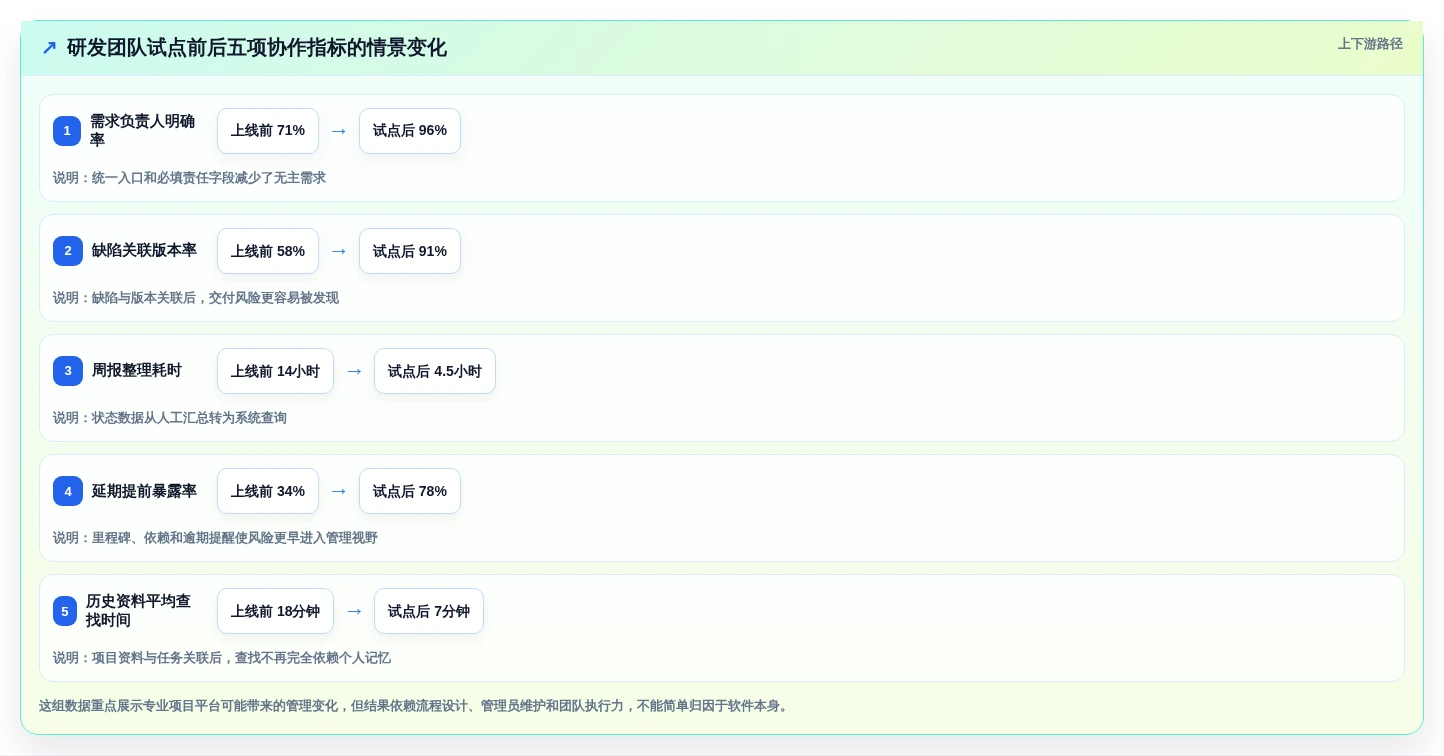Click the 上线前 58% chip
Viewport: 1444px width, 756px height.
click(268, 251)
